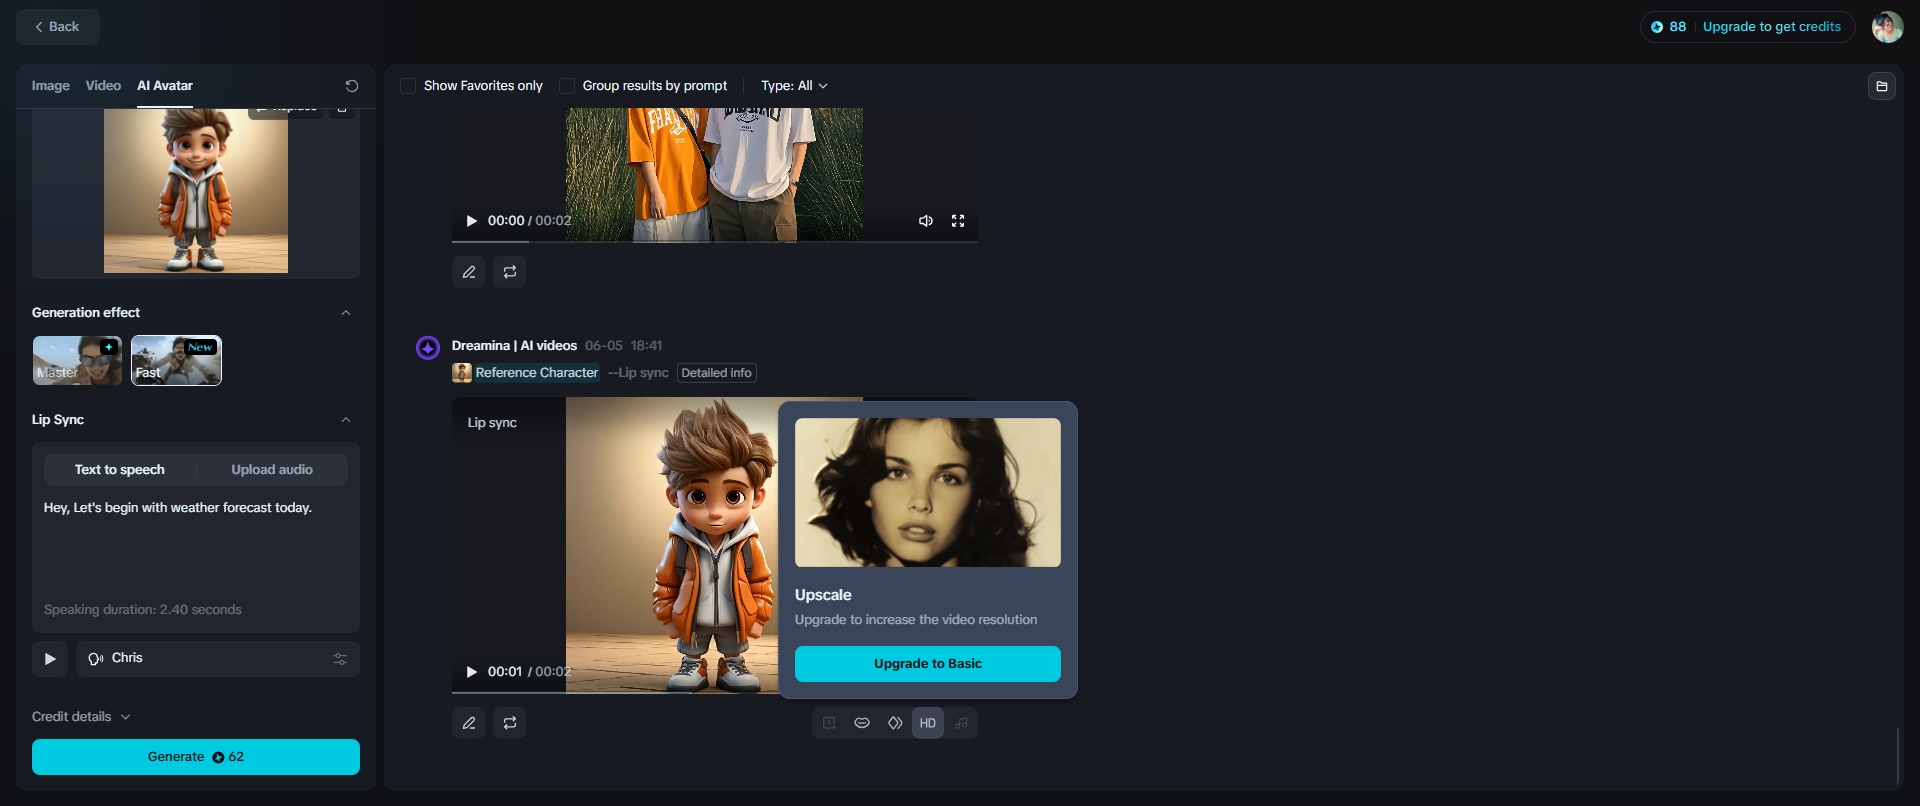Enable Show Favorites only checkbox
Viewport: 1920px width, 806px height.
pos(408,86)
